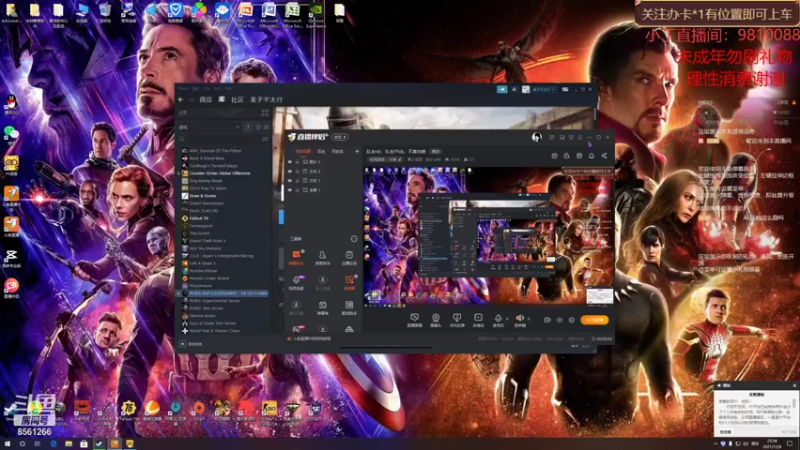This screenshot has width=800, height=450.
Task: Click the Windows Start button
Action: (7, 444)
